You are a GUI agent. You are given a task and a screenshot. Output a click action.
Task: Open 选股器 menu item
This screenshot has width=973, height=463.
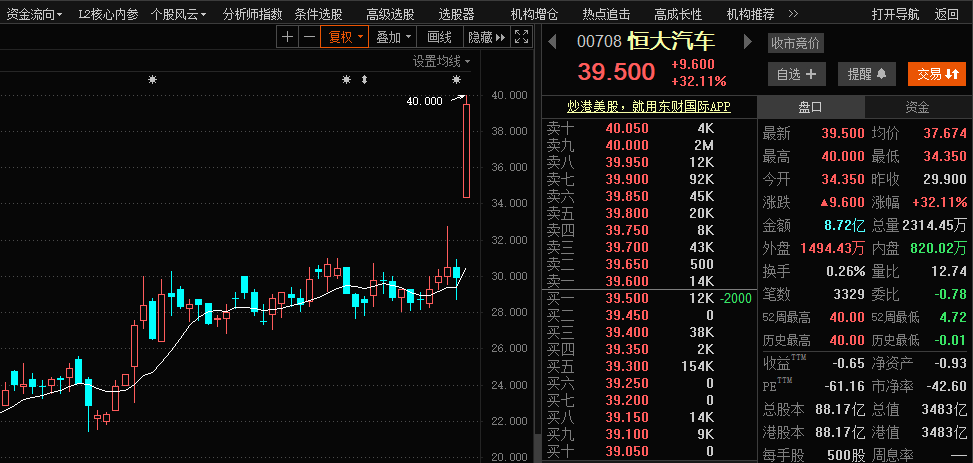click(x=456, y=14)
